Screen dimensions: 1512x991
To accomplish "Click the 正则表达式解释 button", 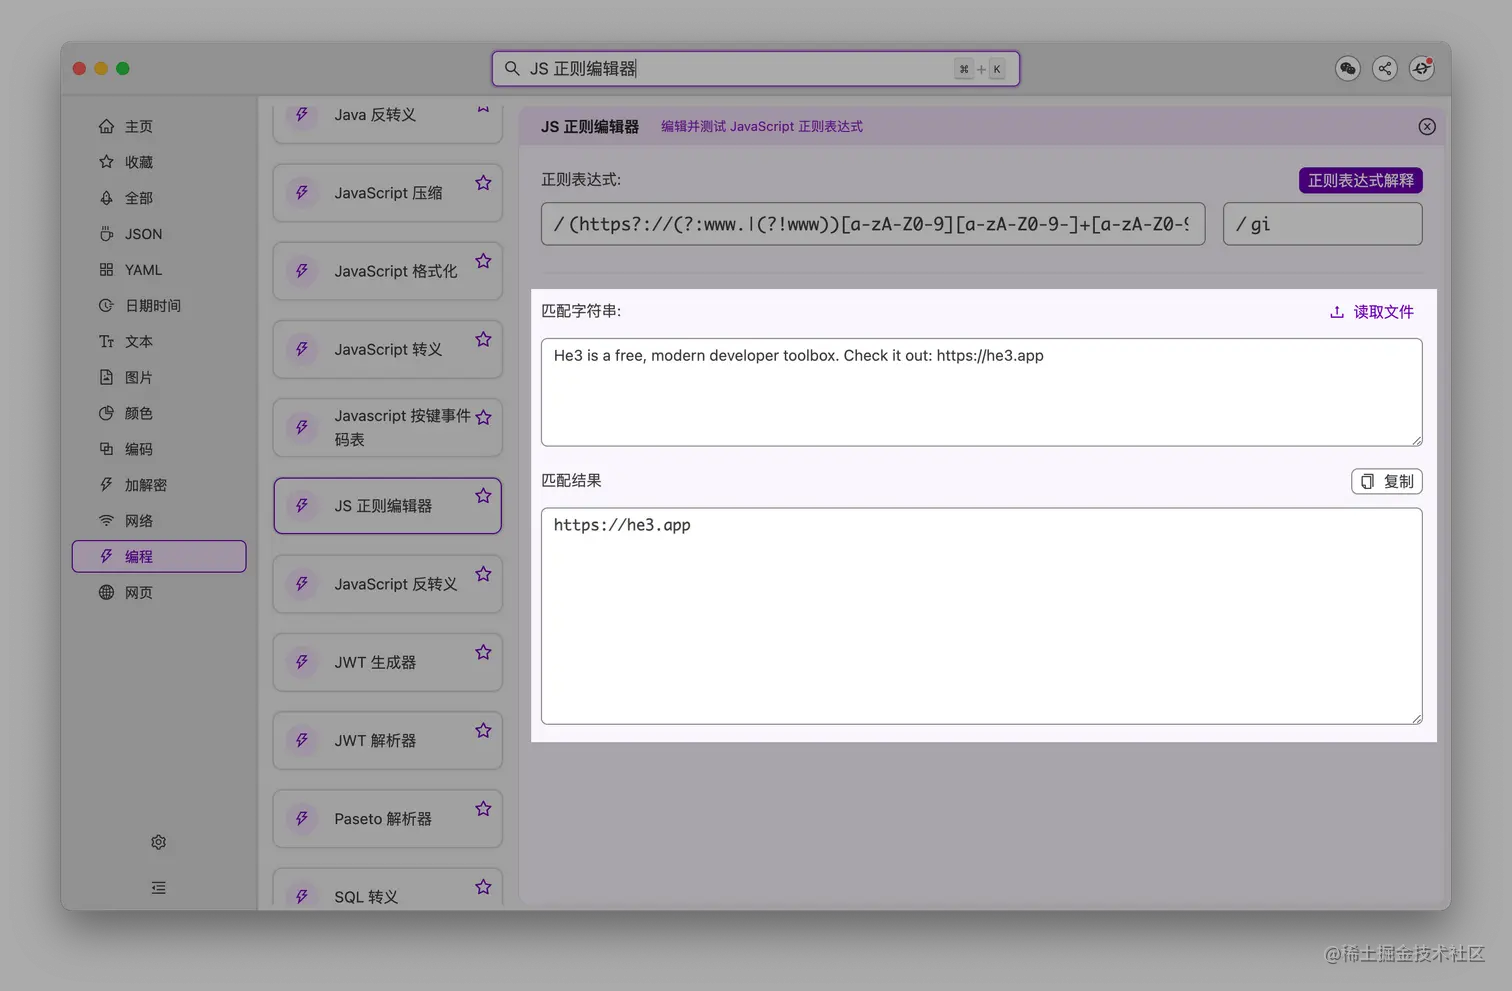I will [1360, 180].
